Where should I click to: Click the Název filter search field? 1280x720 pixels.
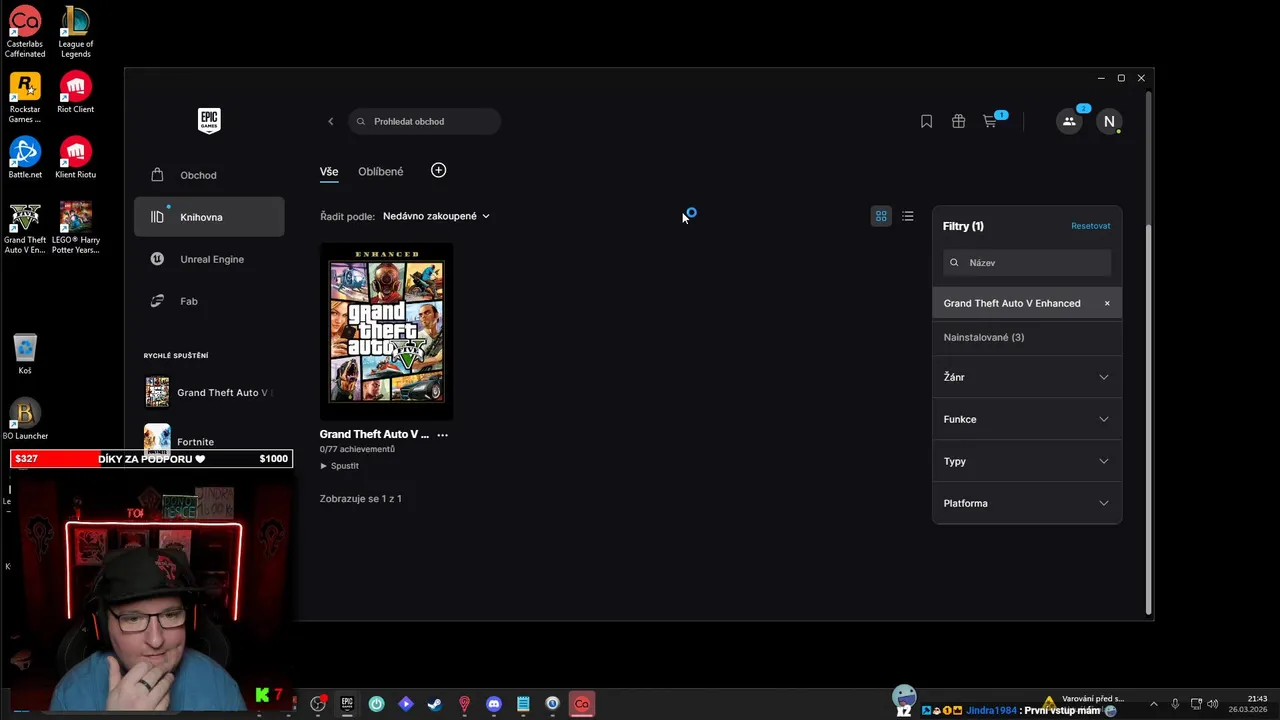click(x=1027, y=263)
